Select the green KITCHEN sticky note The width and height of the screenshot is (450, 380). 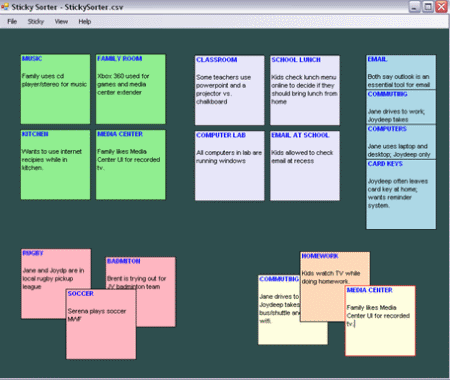(x=55, y=165)
